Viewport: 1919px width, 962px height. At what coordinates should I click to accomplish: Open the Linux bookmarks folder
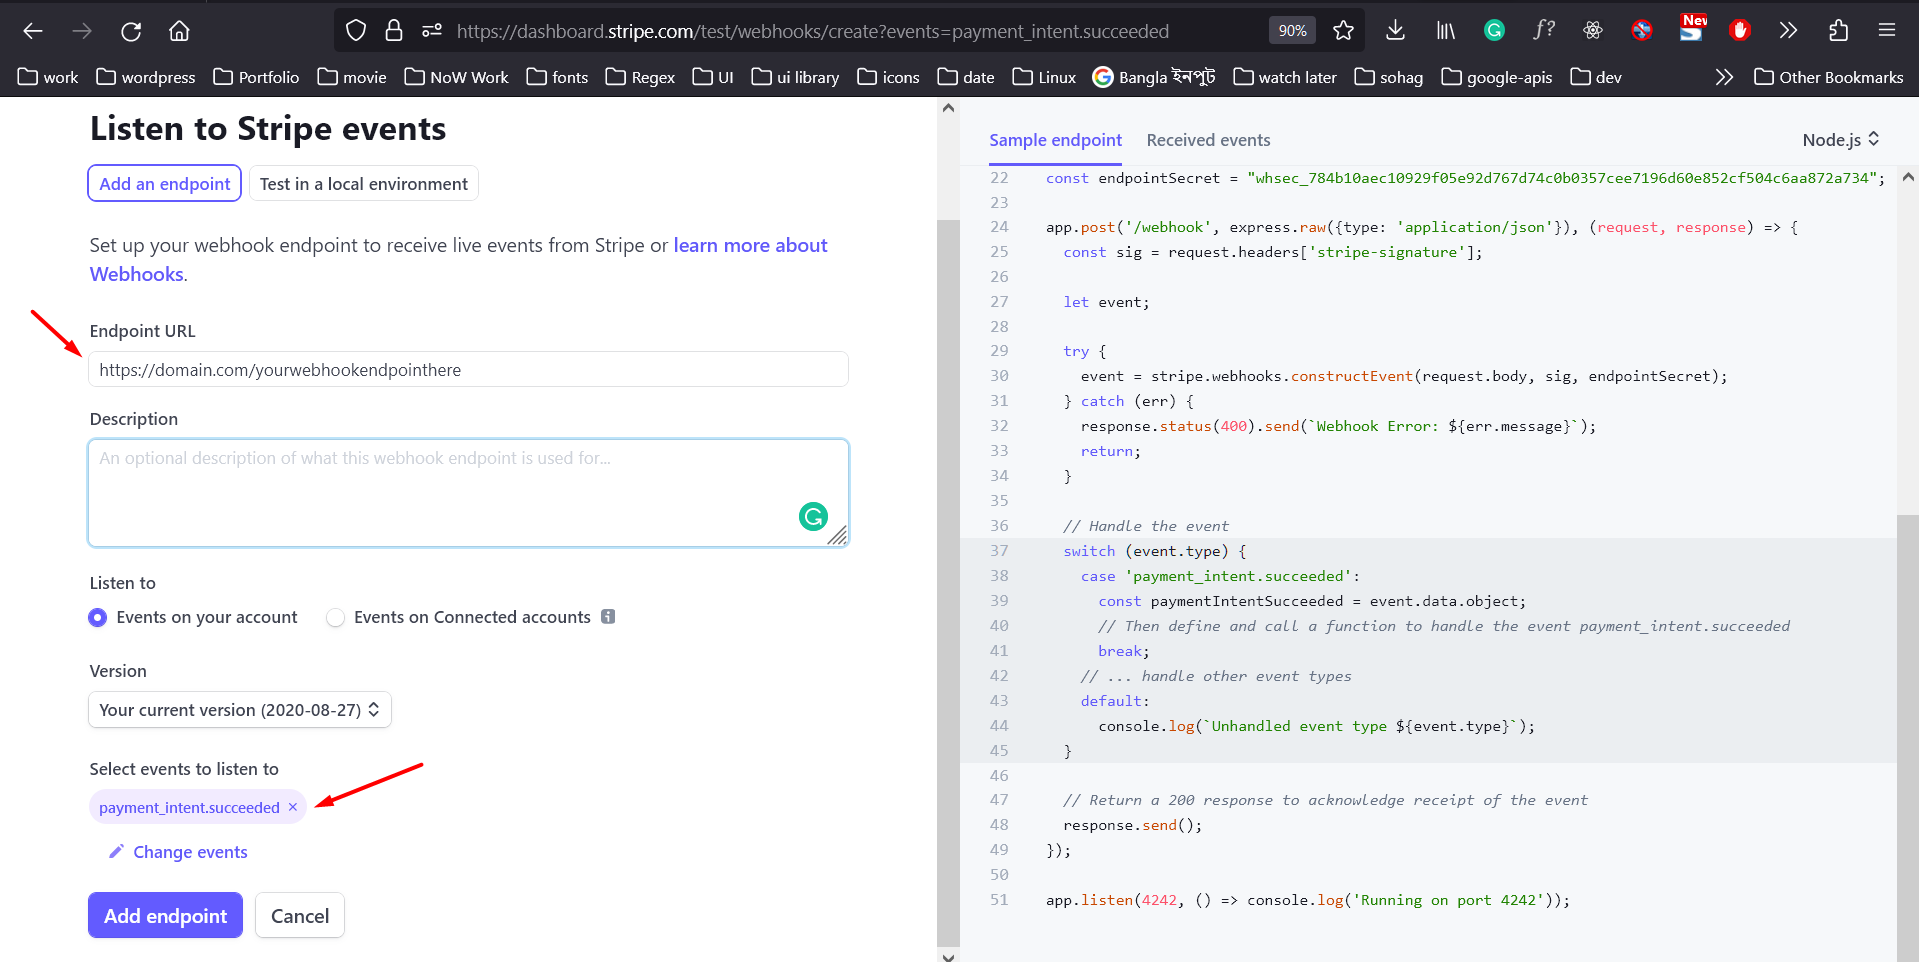coord(1044,77)
